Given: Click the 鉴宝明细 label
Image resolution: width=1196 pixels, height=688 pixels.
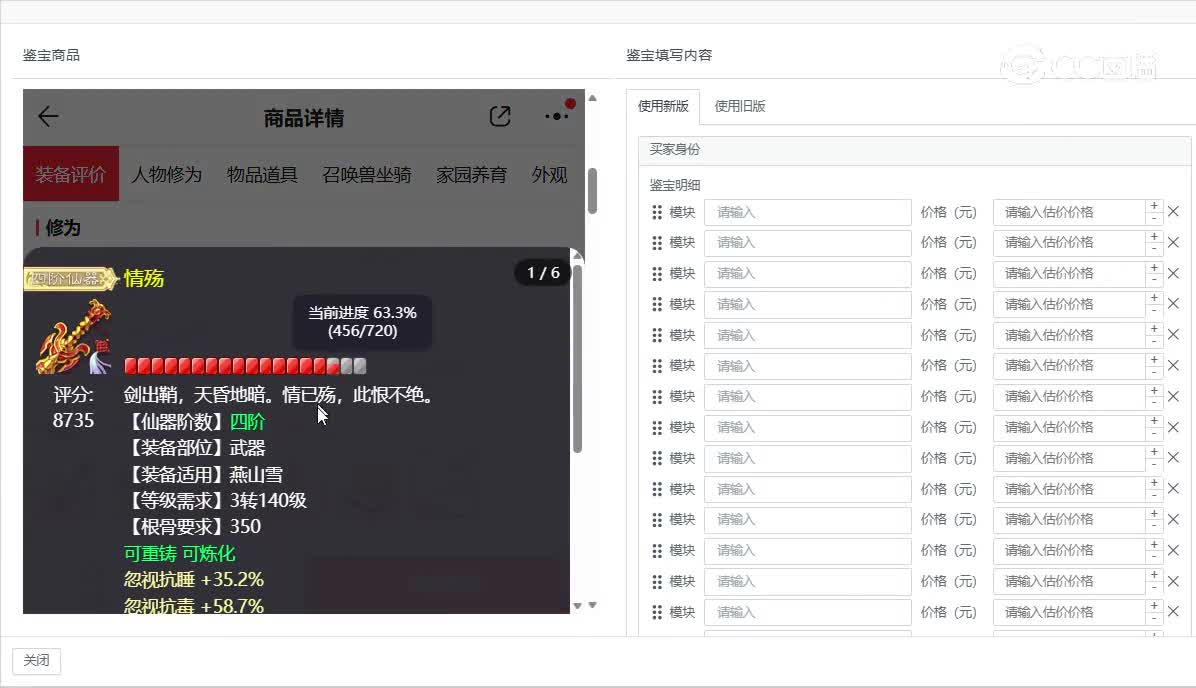Looking at the screenshot, I should (x=675, y=185).
